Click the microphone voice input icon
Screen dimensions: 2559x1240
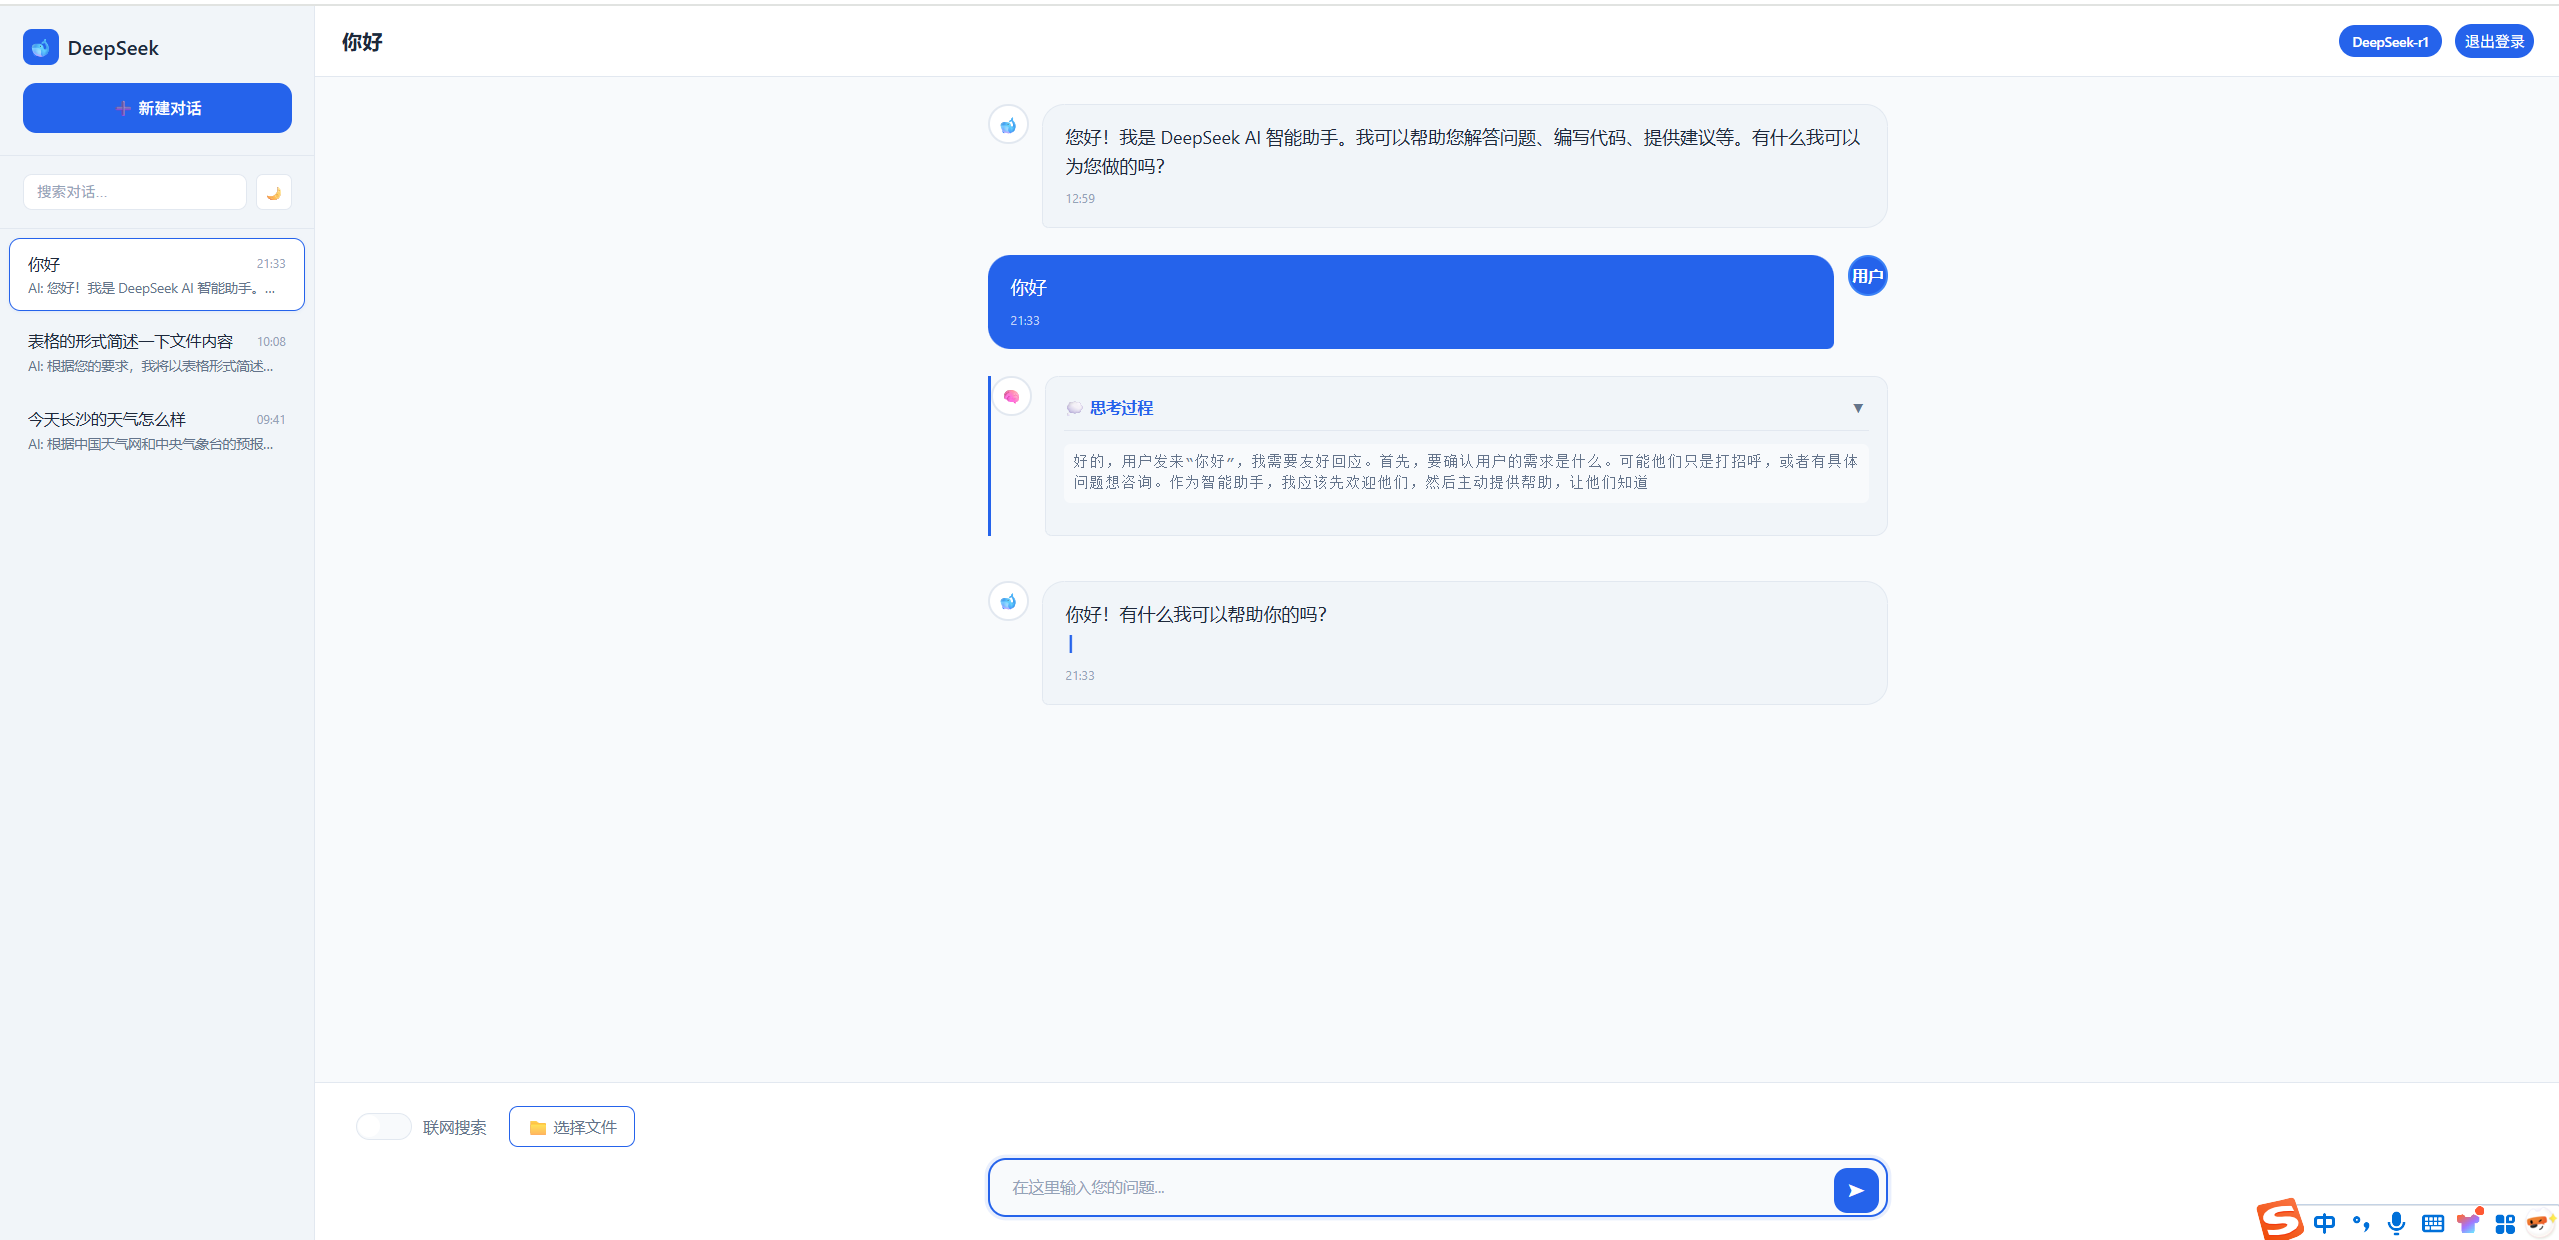2396,1223
